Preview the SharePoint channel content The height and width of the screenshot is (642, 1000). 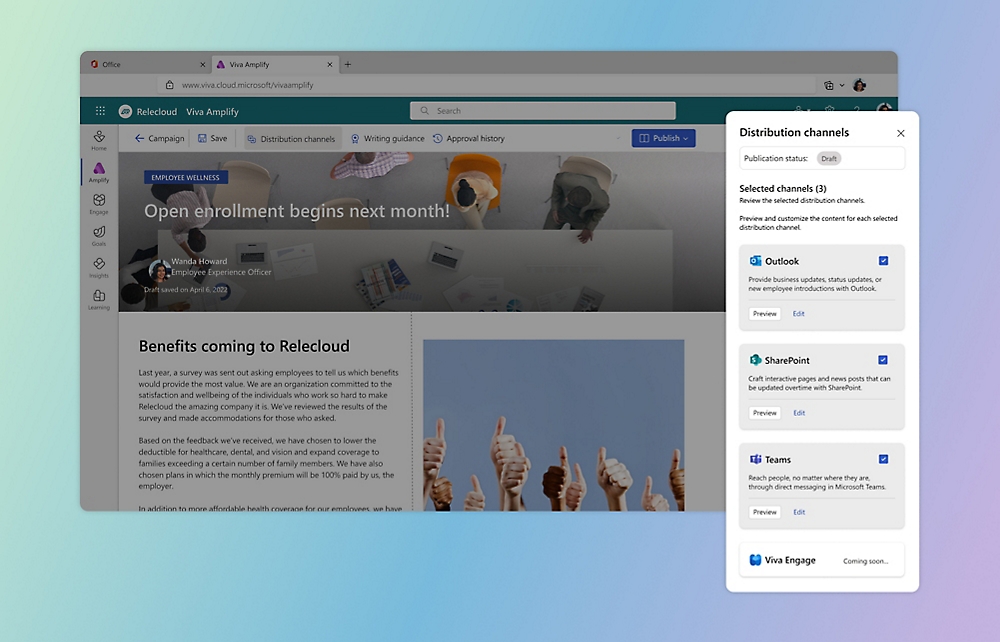pos(765,413)
